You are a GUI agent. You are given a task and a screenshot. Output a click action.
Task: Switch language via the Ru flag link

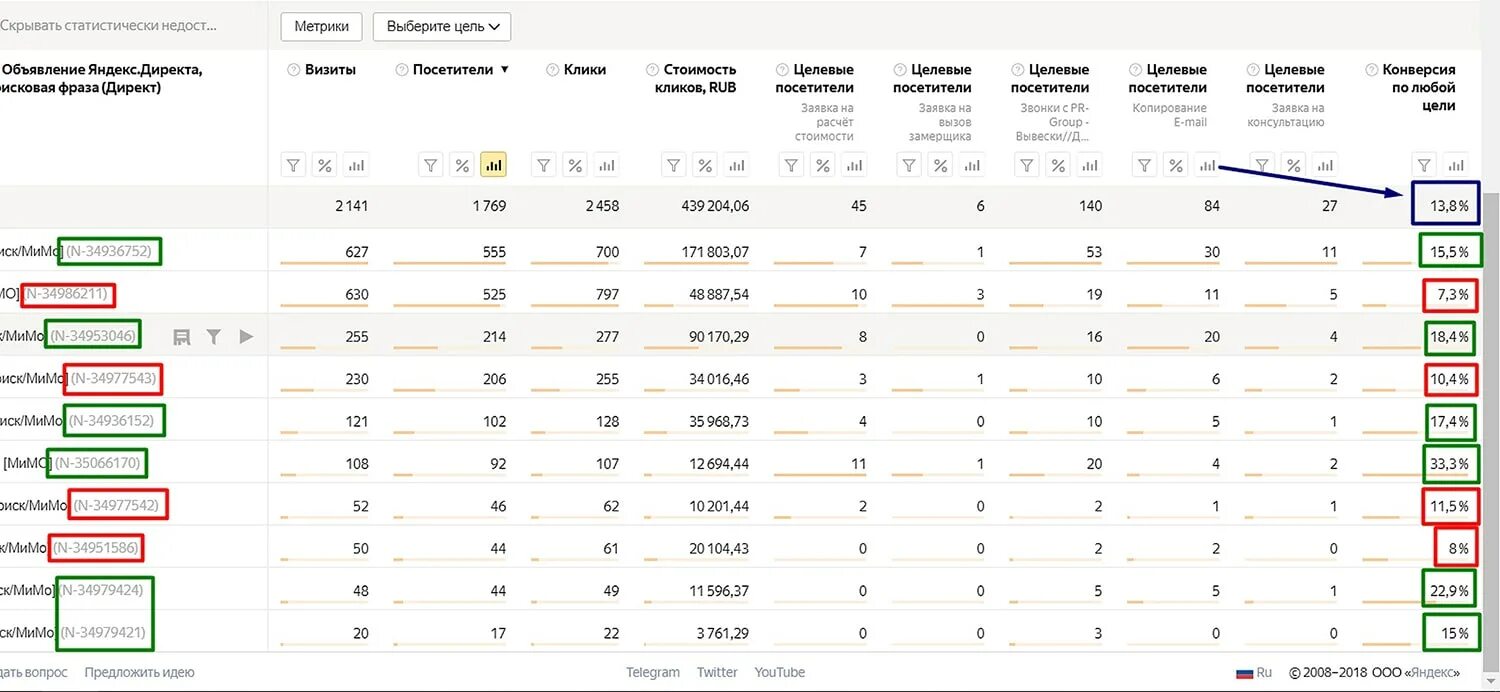1254,673
